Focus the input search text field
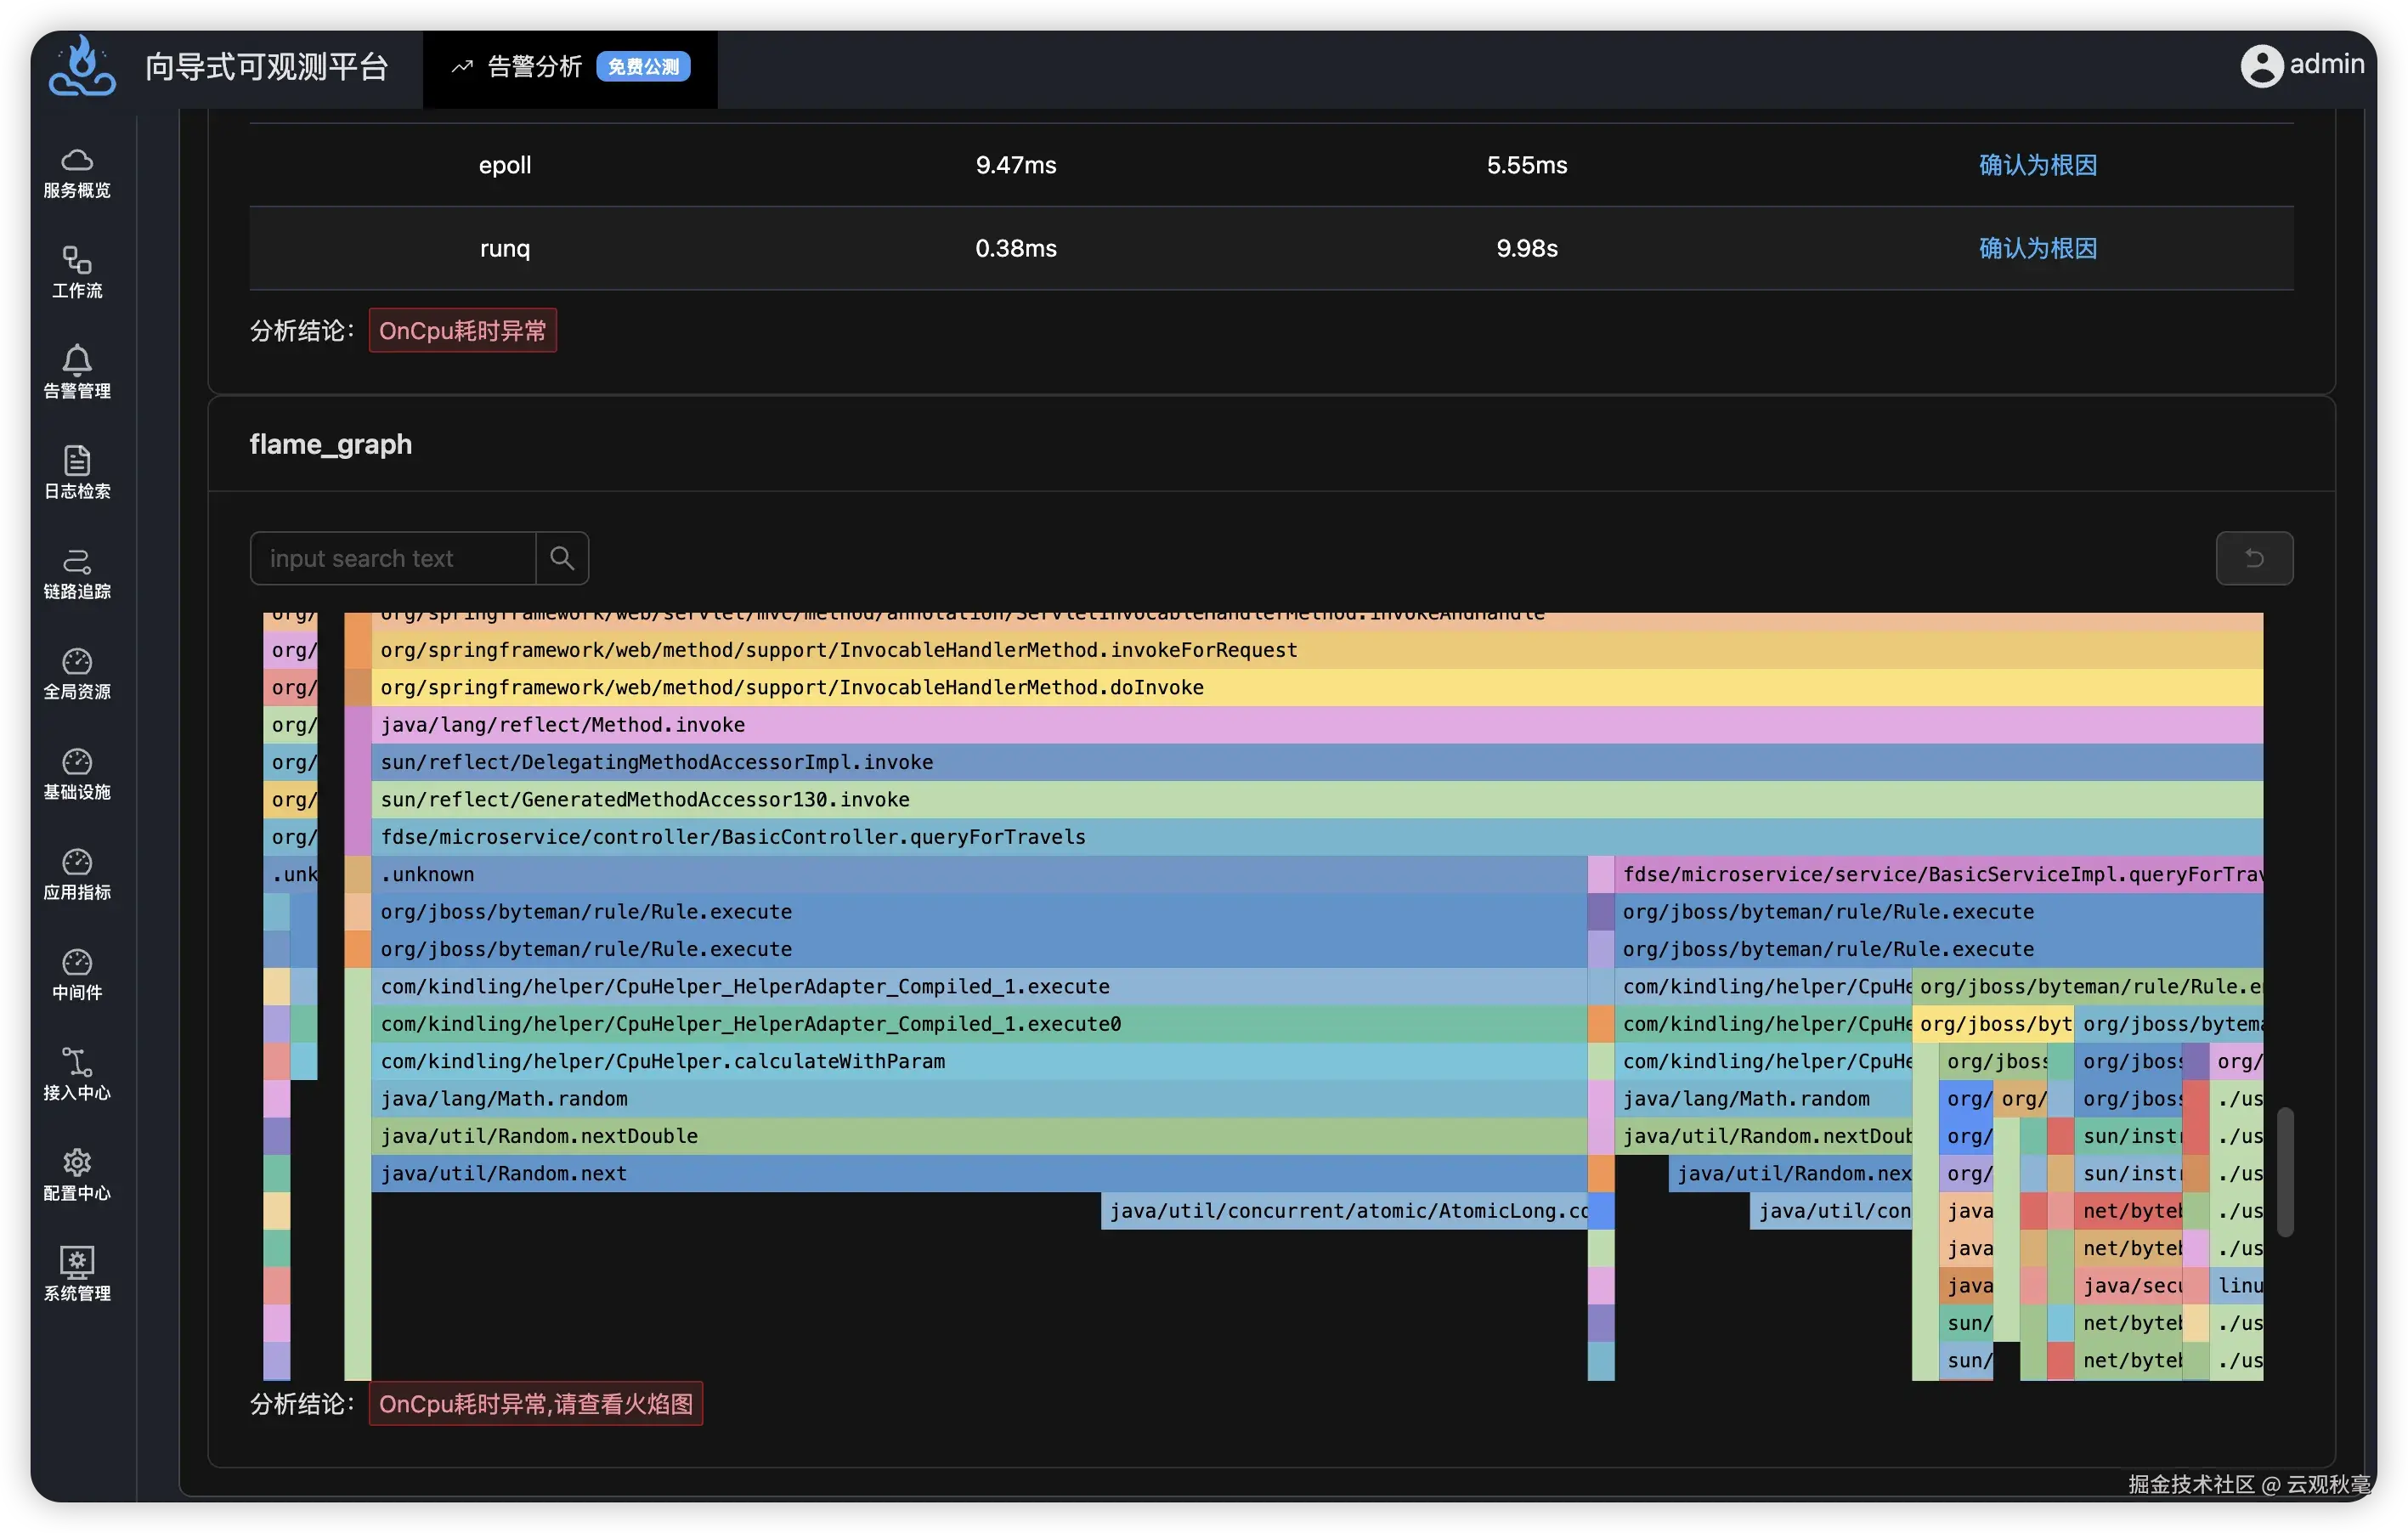This screenshot has height=1533, width=2408. [393, 558]
